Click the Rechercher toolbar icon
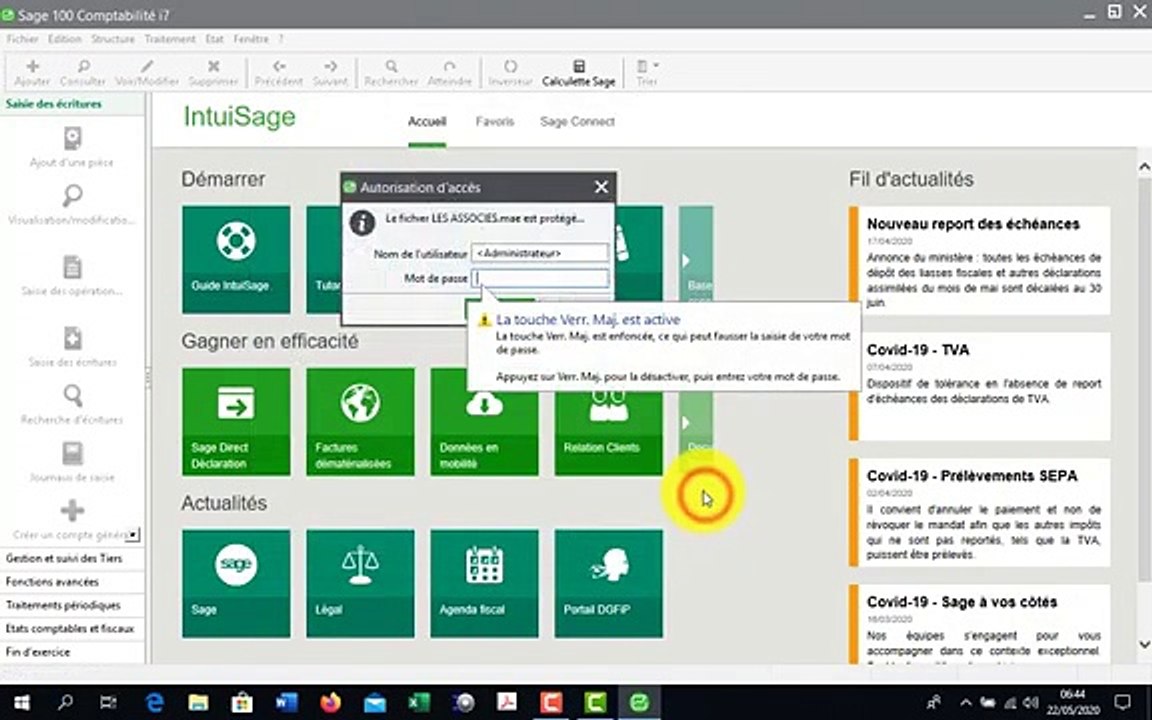The height and width of the screenshot is (720, 1152). (391, 66)
